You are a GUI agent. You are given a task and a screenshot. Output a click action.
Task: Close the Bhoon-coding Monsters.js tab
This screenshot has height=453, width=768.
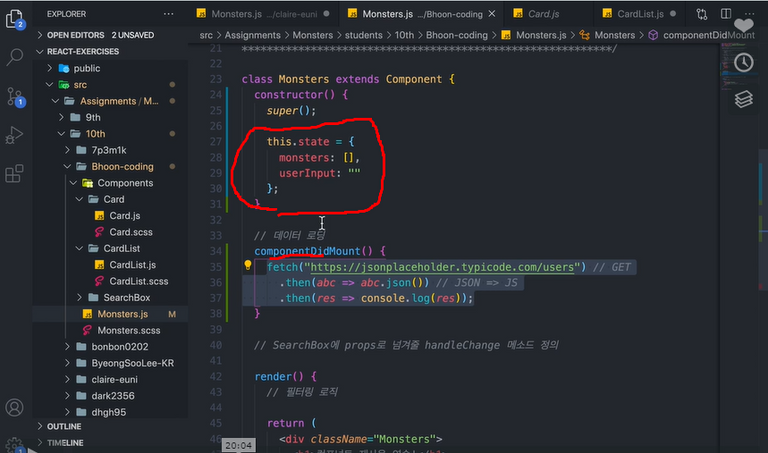[x=492, y=14]
